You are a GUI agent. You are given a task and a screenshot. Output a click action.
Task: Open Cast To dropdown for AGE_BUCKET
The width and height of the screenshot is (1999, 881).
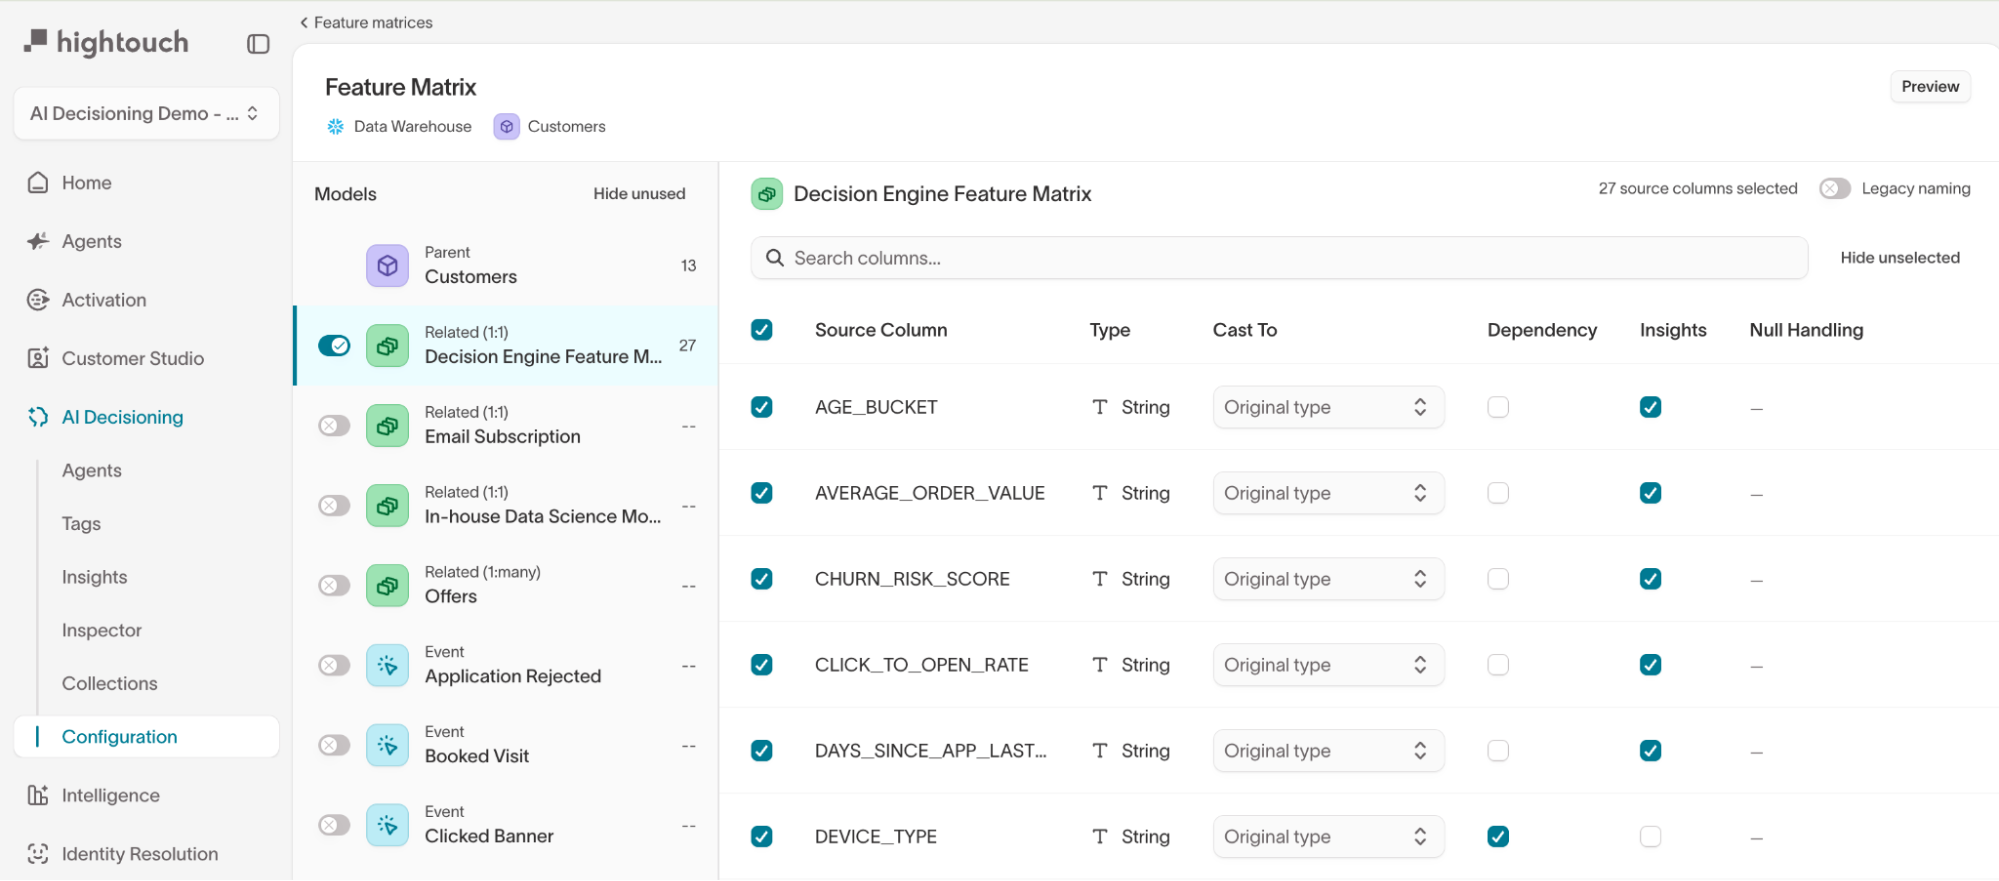point(1328,407)
